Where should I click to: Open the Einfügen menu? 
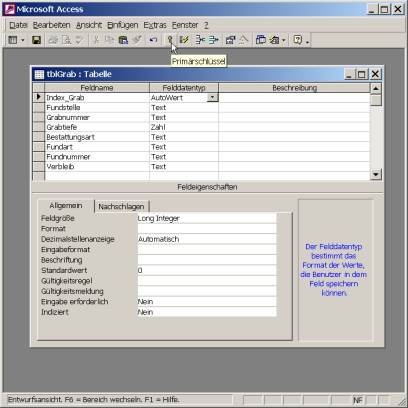pos(122,25)
